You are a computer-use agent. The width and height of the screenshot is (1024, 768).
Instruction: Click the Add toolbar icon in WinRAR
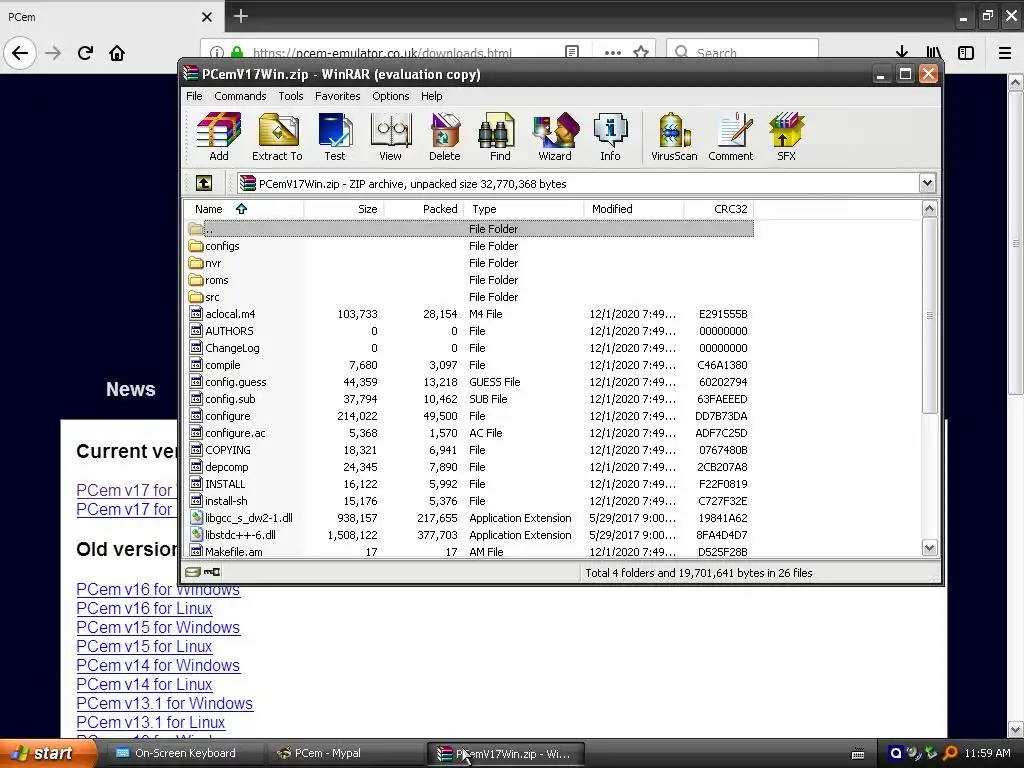tap(219, 136)
